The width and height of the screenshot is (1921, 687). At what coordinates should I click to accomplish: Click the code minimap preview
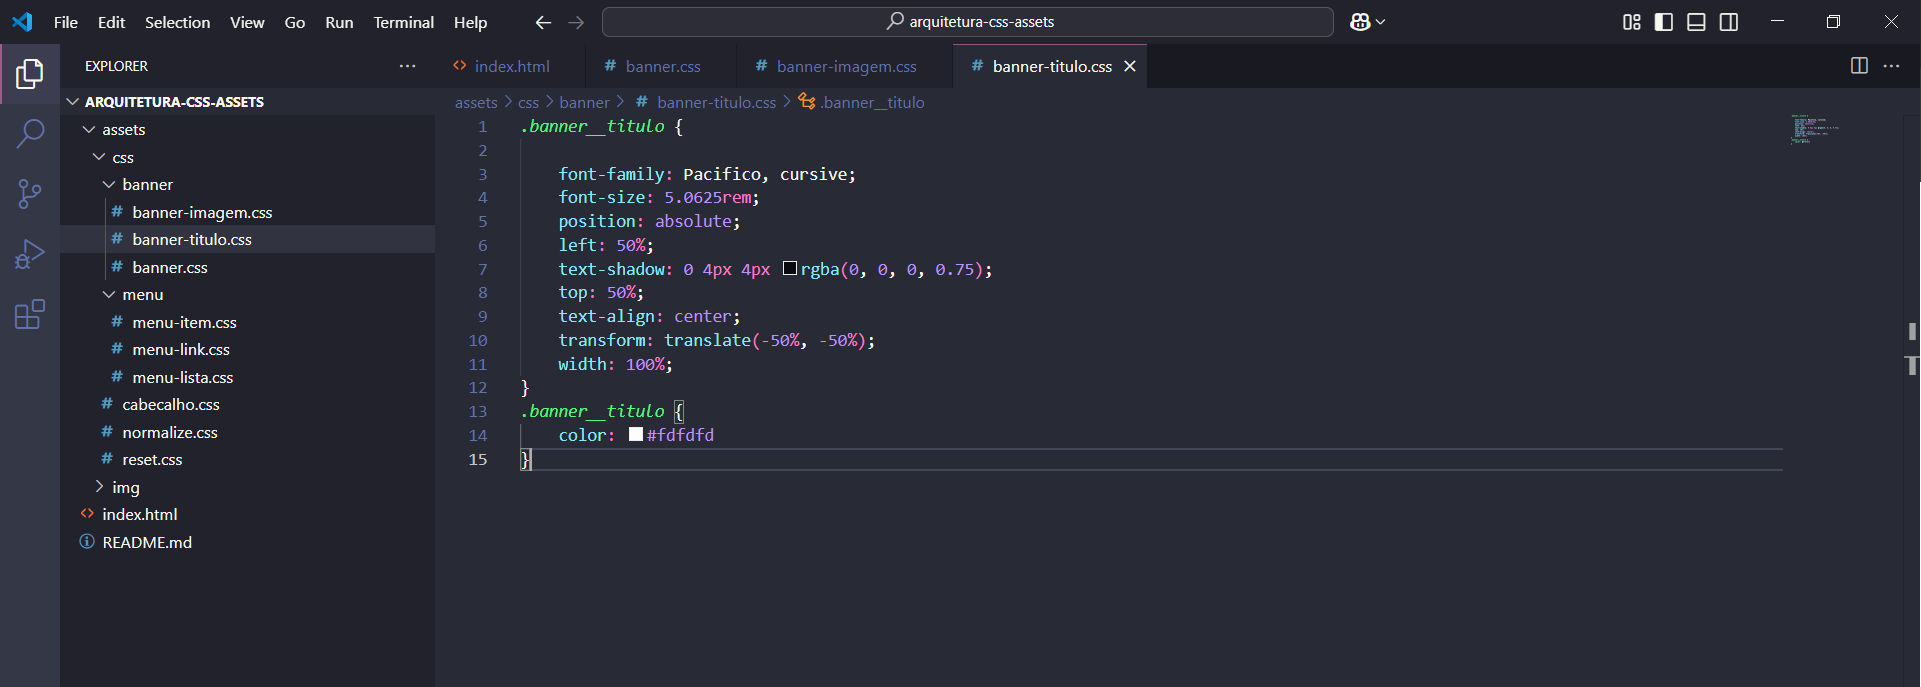tap(1815, 130)
